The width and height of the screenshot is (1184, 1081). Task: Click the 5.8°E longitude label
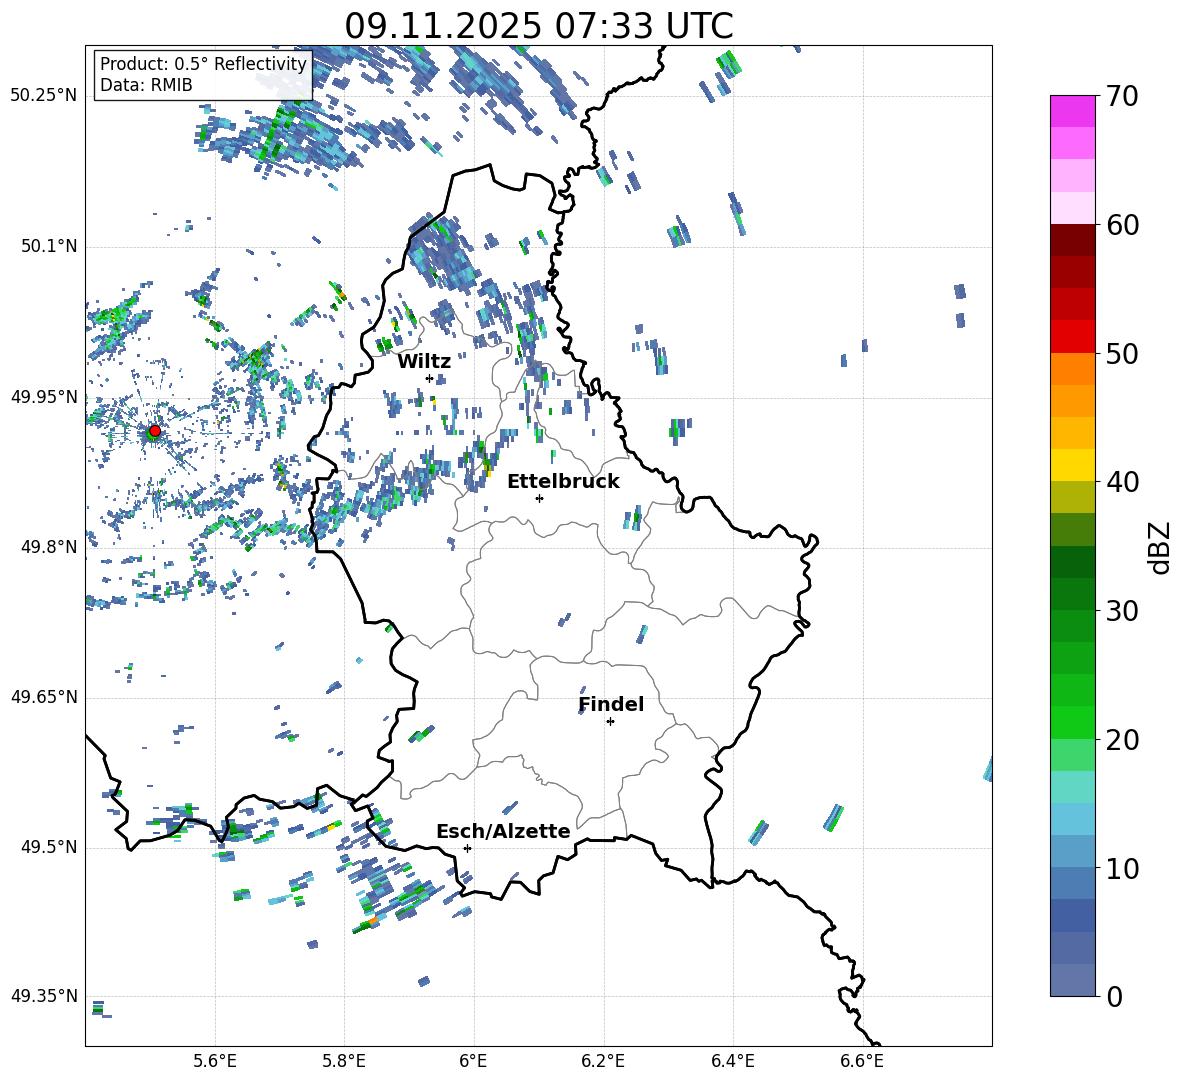pos(344,1061)
